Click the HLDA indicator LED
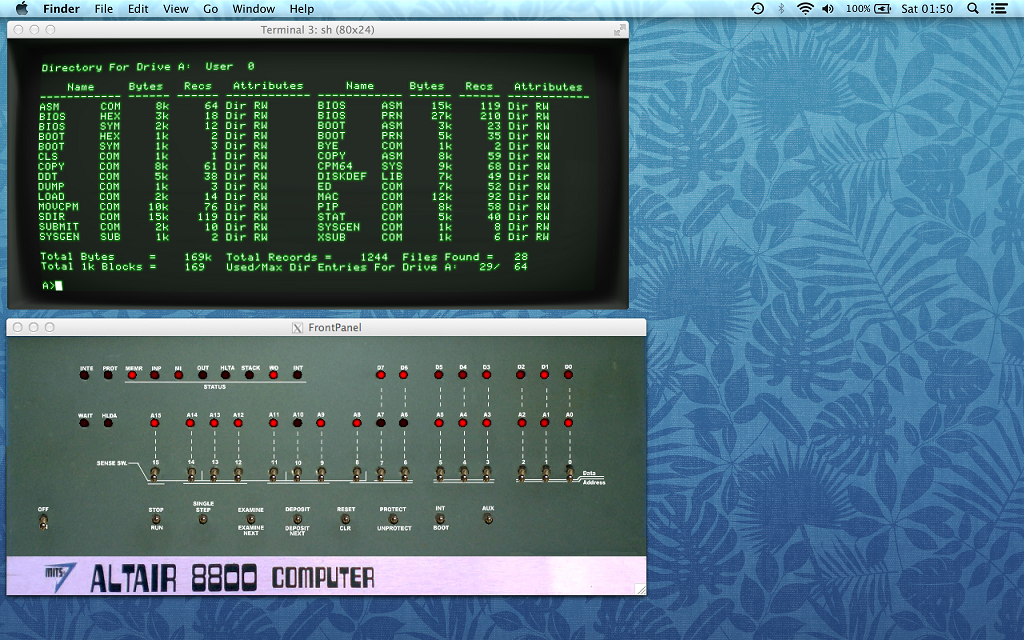 click(x=108, y=423)
